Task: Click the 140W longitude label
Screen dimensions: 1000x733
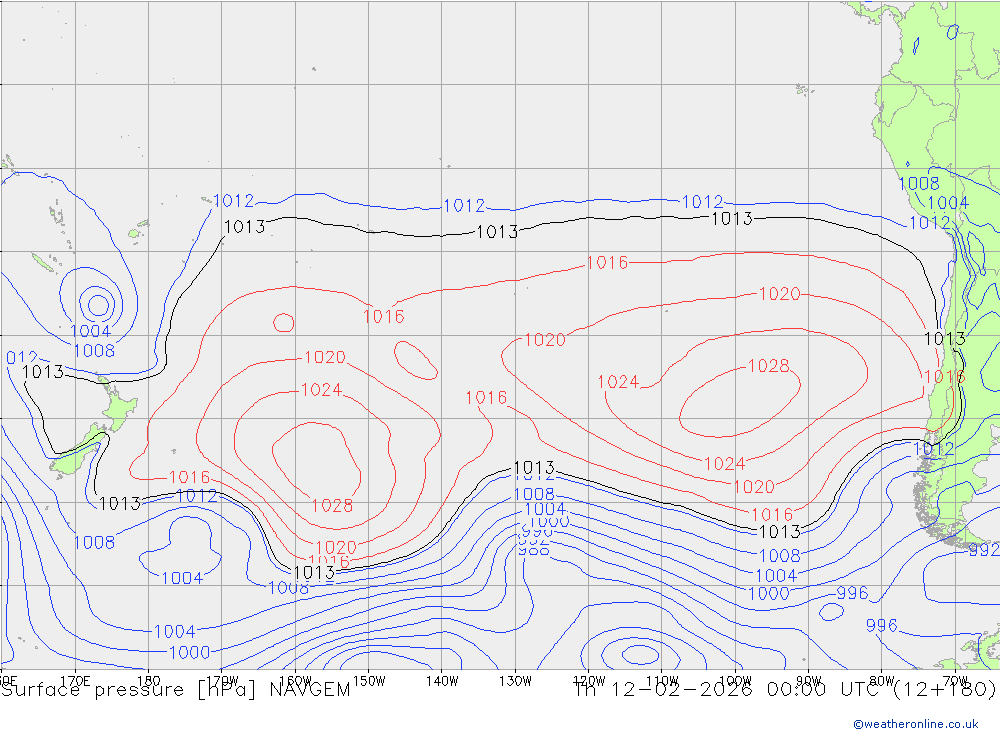Action: coord(442,681)
